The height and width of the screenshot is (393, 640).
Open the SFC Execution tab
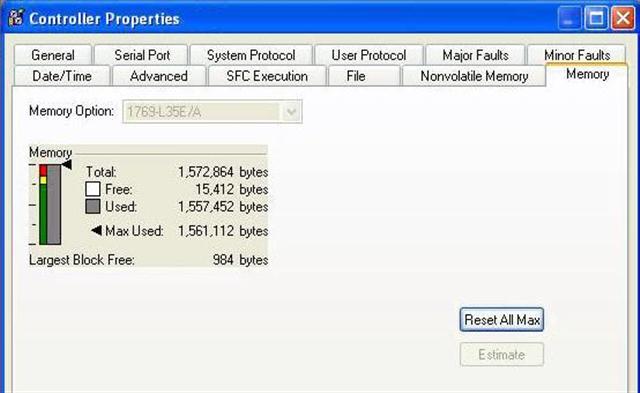tap(267, 76)
